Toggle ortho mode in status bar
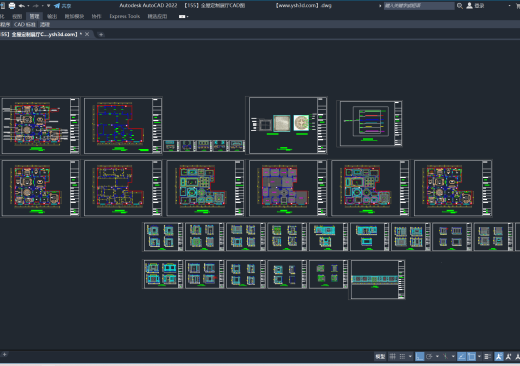The height and width of the screenshot is (366, 520). pyautogui.click(x=419, y=357)
